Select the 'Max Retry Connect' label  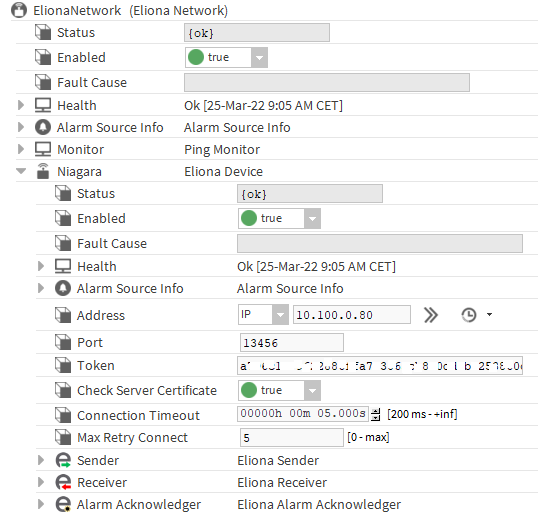[x=132, y=437]
